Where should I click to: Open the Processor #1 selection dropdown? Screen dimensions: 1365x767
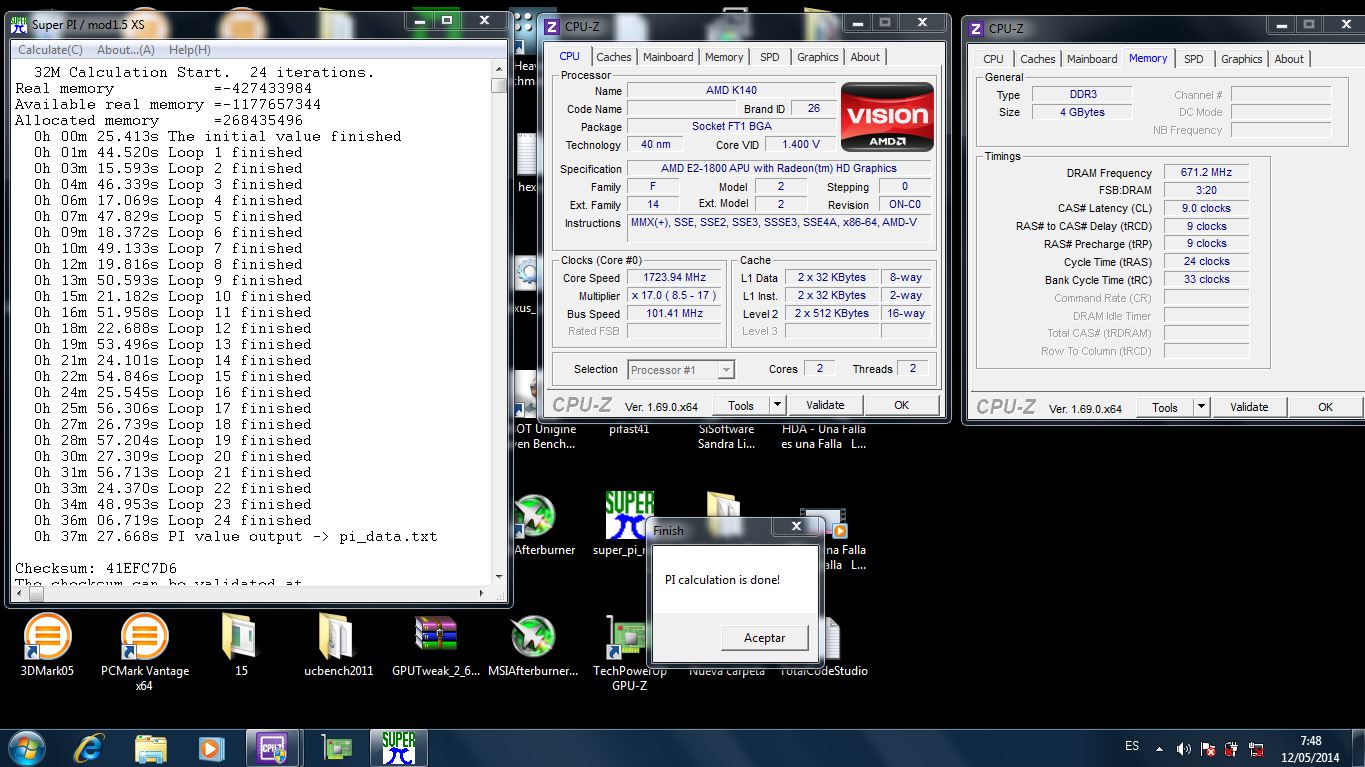pos(680,370)
